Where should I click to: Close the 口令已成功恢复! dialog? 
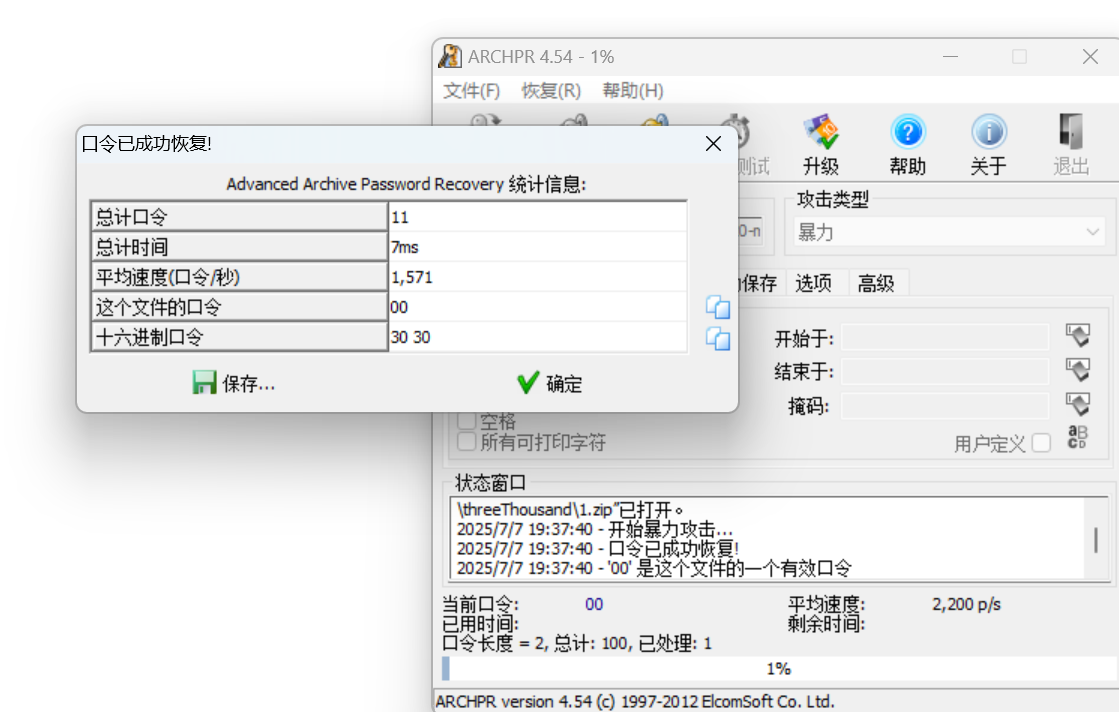coord(713,144)
